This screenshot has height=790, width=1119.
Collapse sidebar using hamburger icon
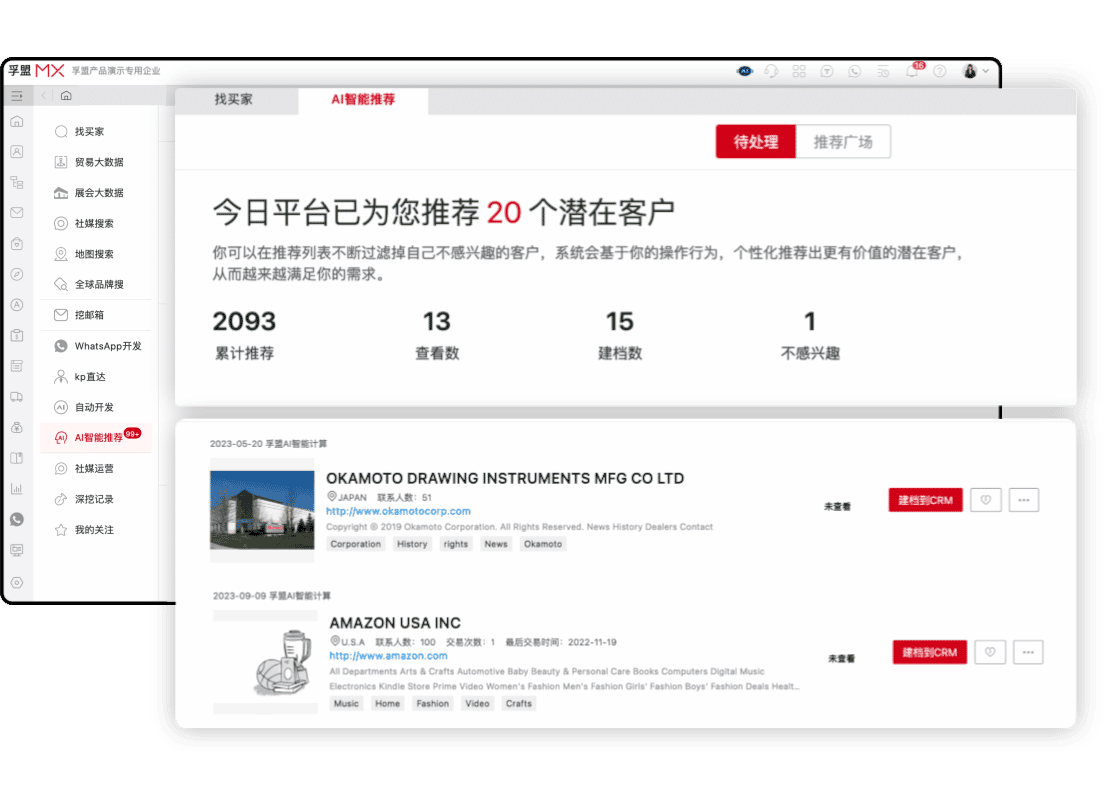[x=17, y=95]
